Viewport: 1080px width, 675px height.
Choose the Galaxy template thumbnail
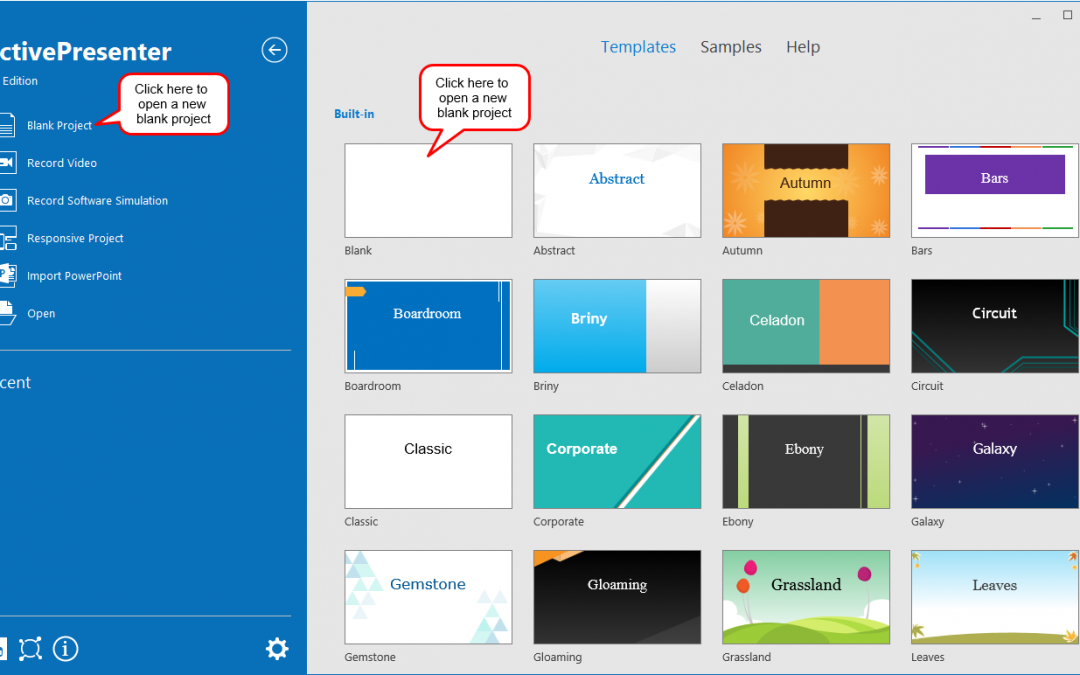pyautogui.click(x=994, y=461)
